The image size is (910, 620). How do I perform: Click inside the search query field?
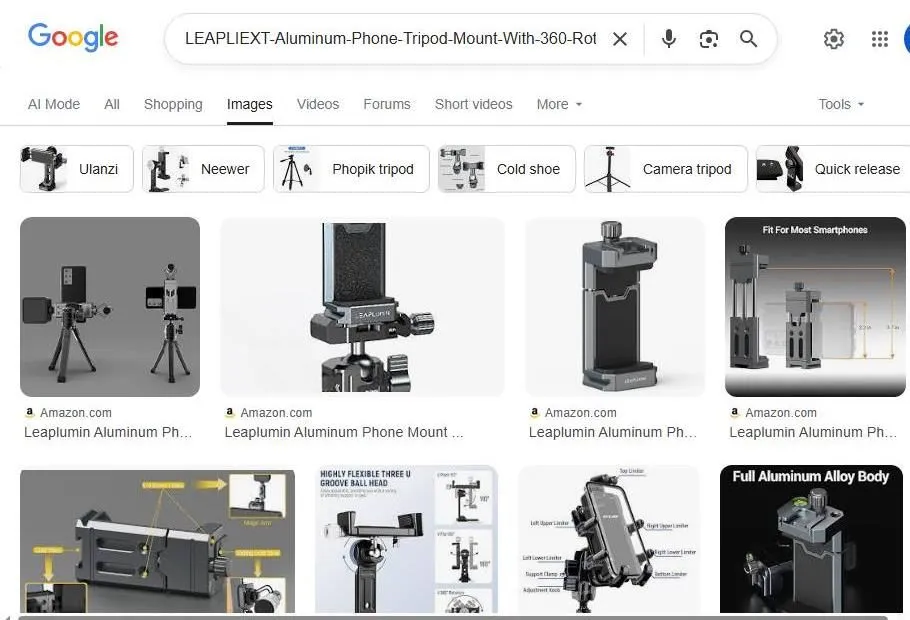(390, 39)
